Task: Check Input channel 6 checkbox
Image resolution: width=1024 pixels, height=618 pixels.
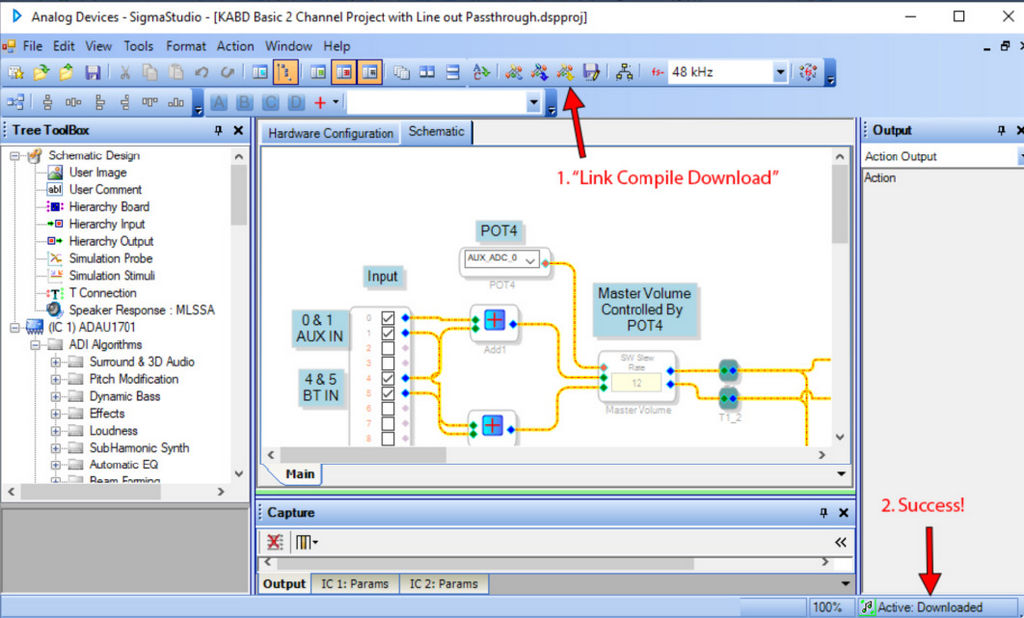Action: (388, 408)
